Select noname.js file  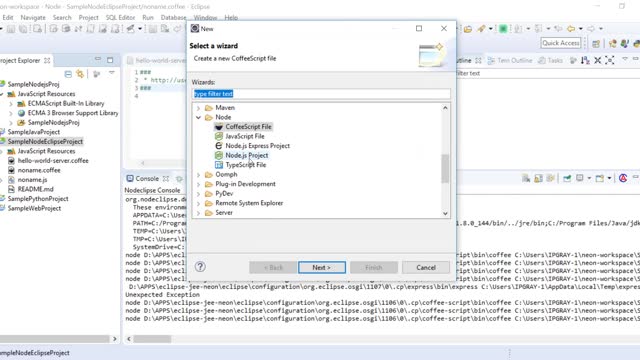[32, 180]
